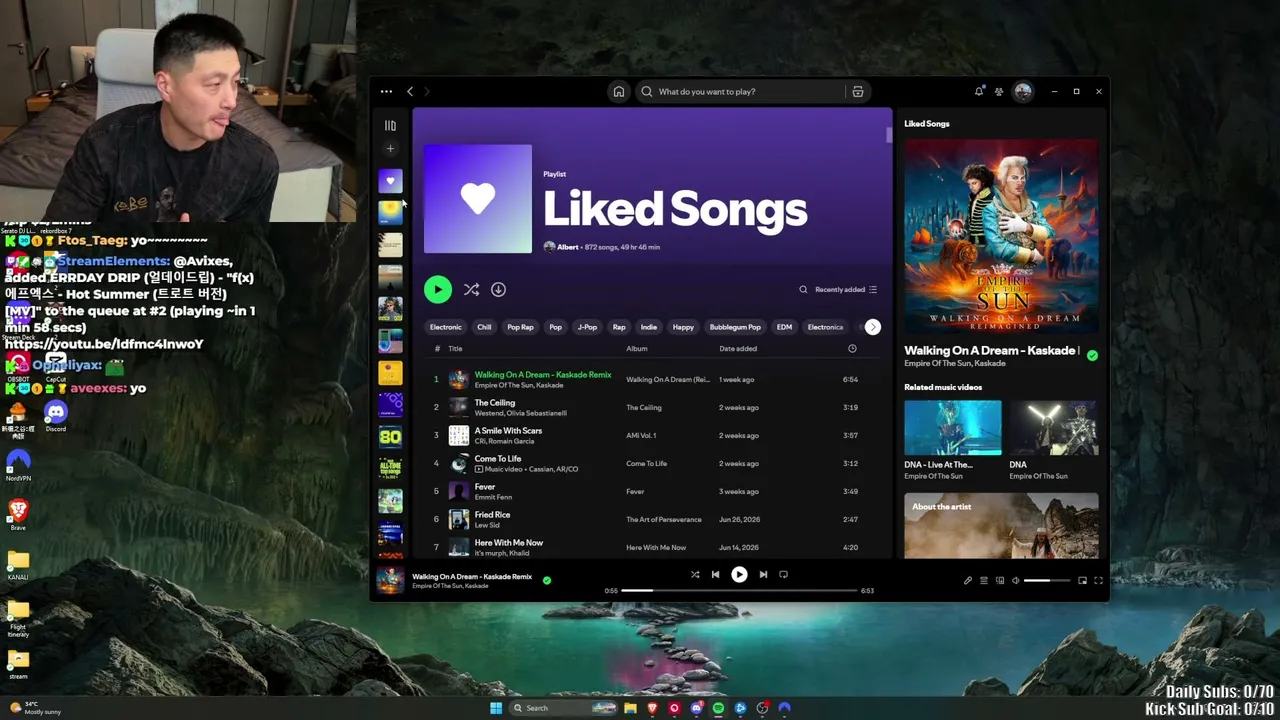Viewport: 1280px width, 720px height.
Task: Create a new playlist with plus button
Action: 390,149
